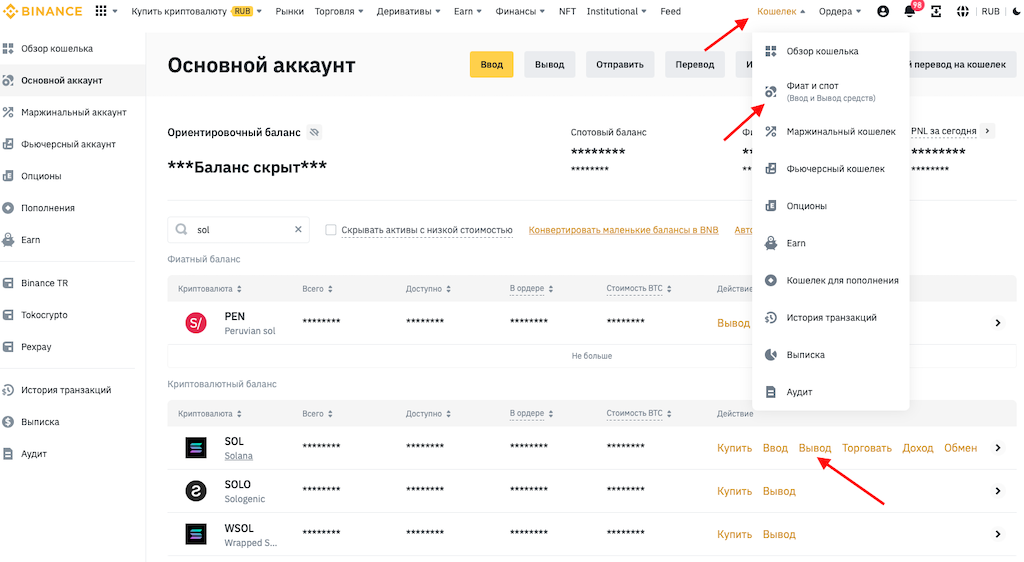Viewport: 1024px width, 562px height.
Task: Click the yellow Ввод button
Action: pos(492,65)
